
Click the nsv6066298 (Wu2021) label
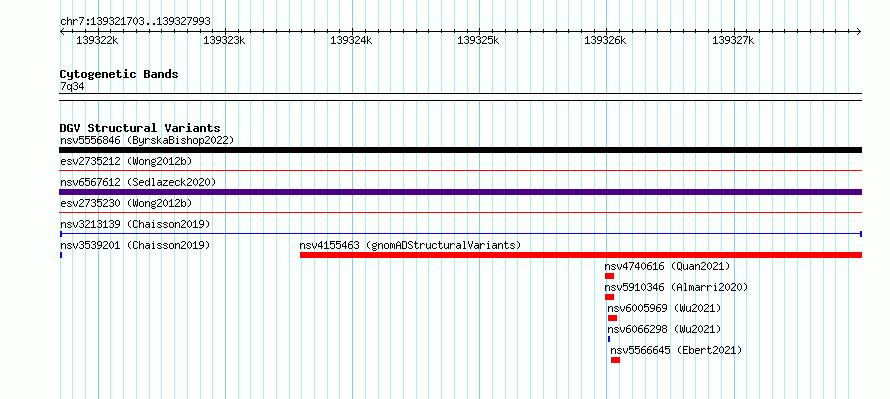(664, 329)
